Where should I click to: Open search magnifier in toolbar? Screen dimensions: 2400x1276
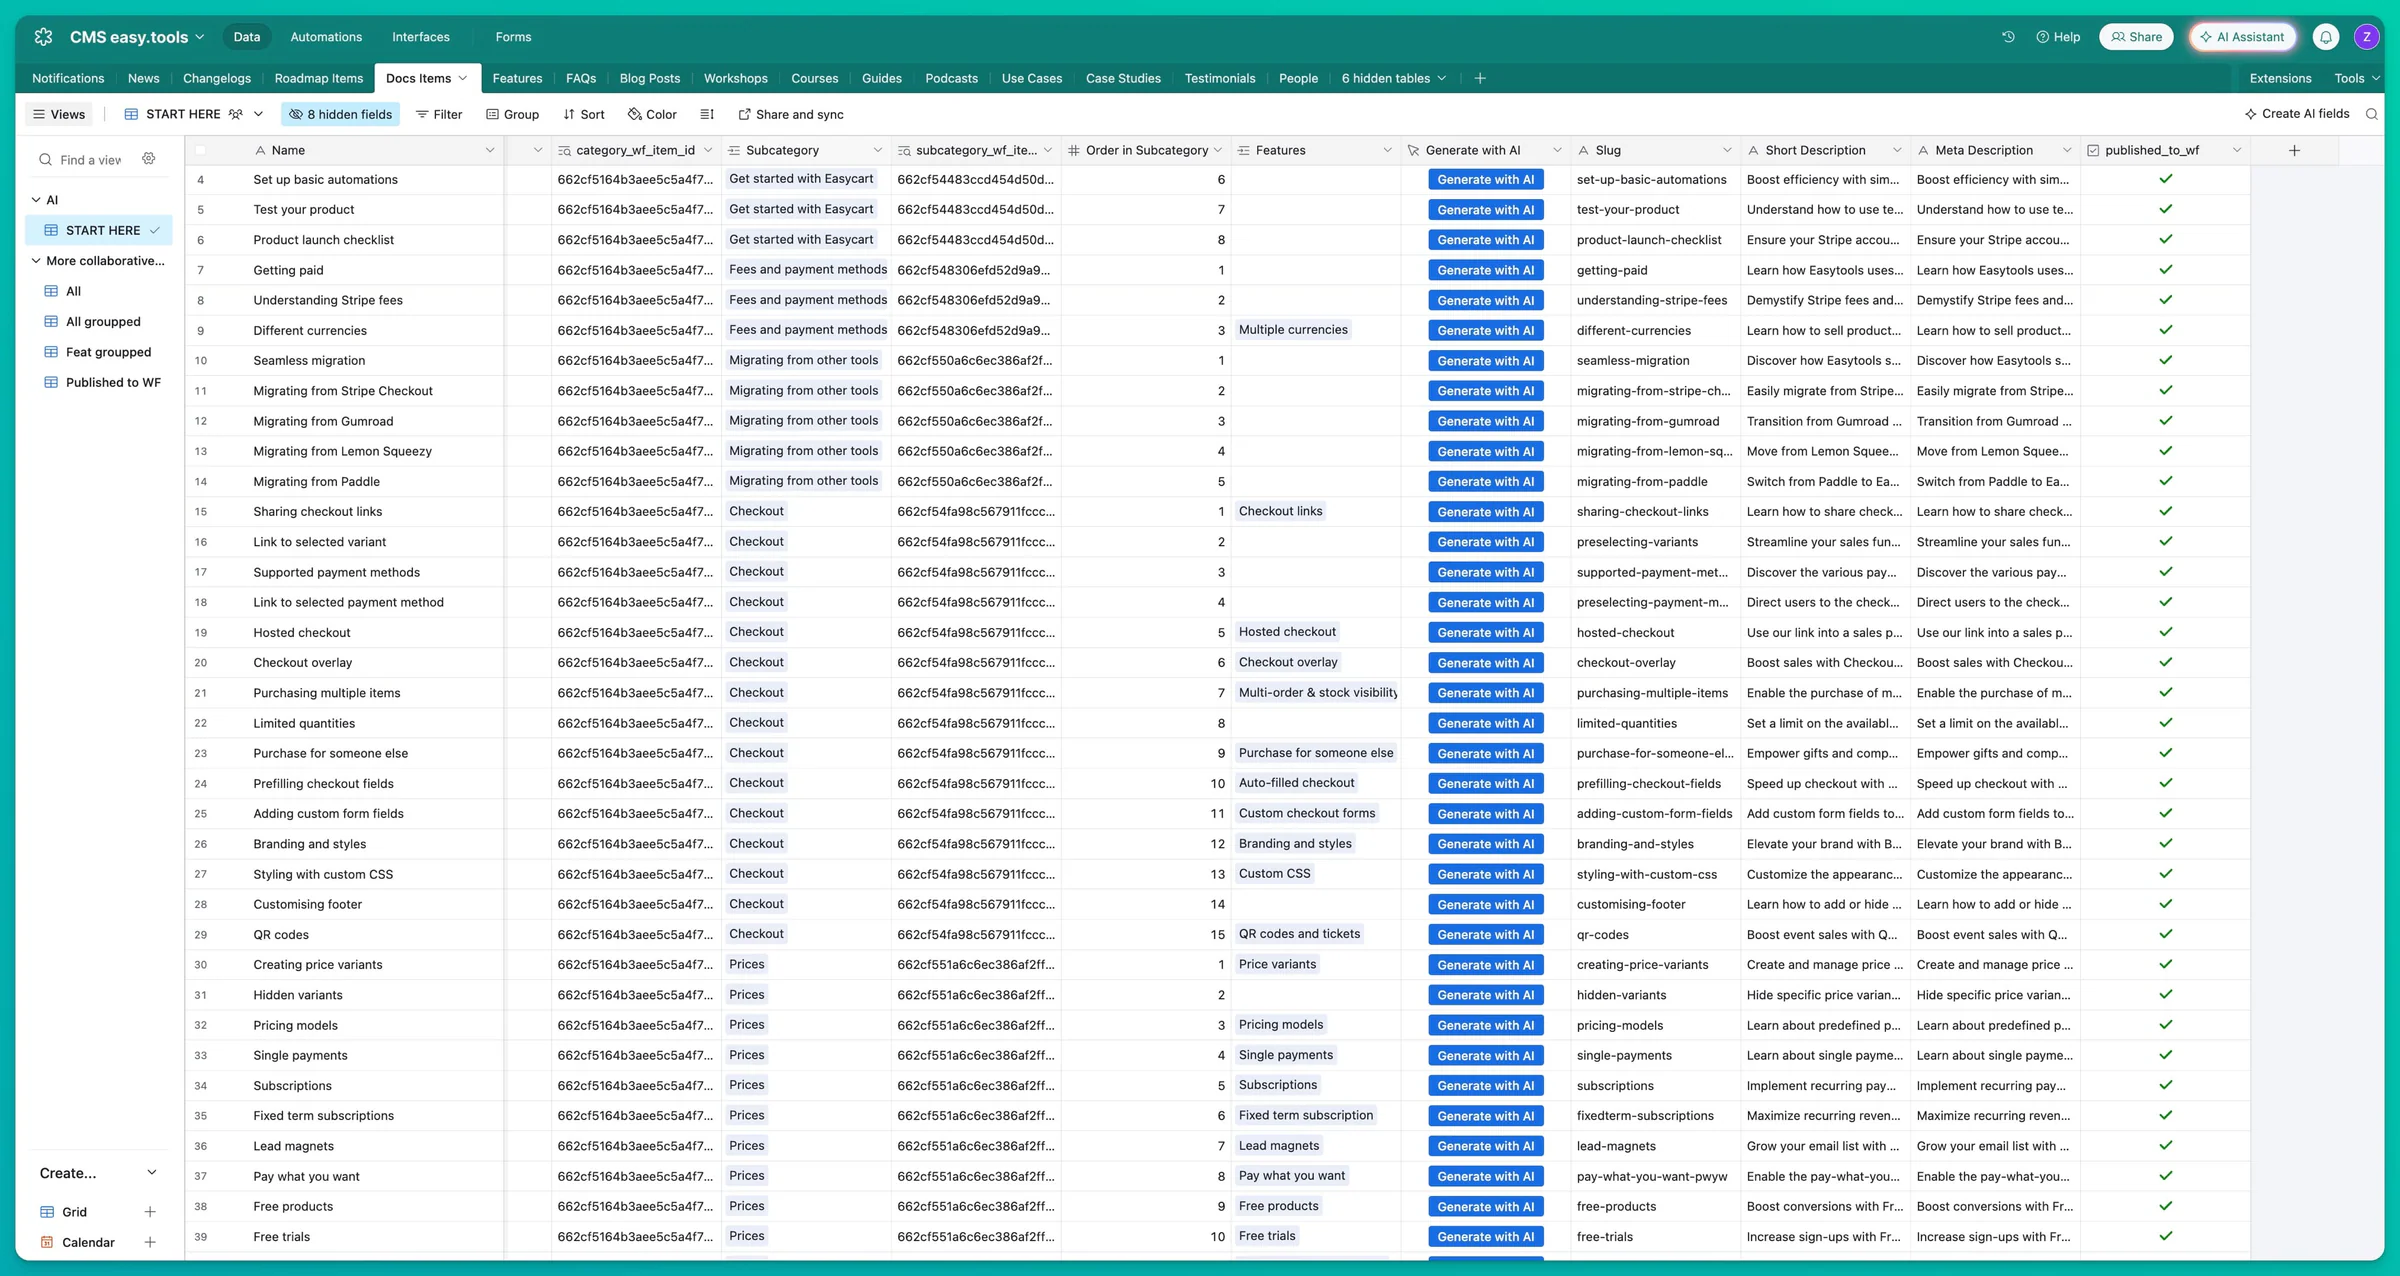coord(2371,114)
